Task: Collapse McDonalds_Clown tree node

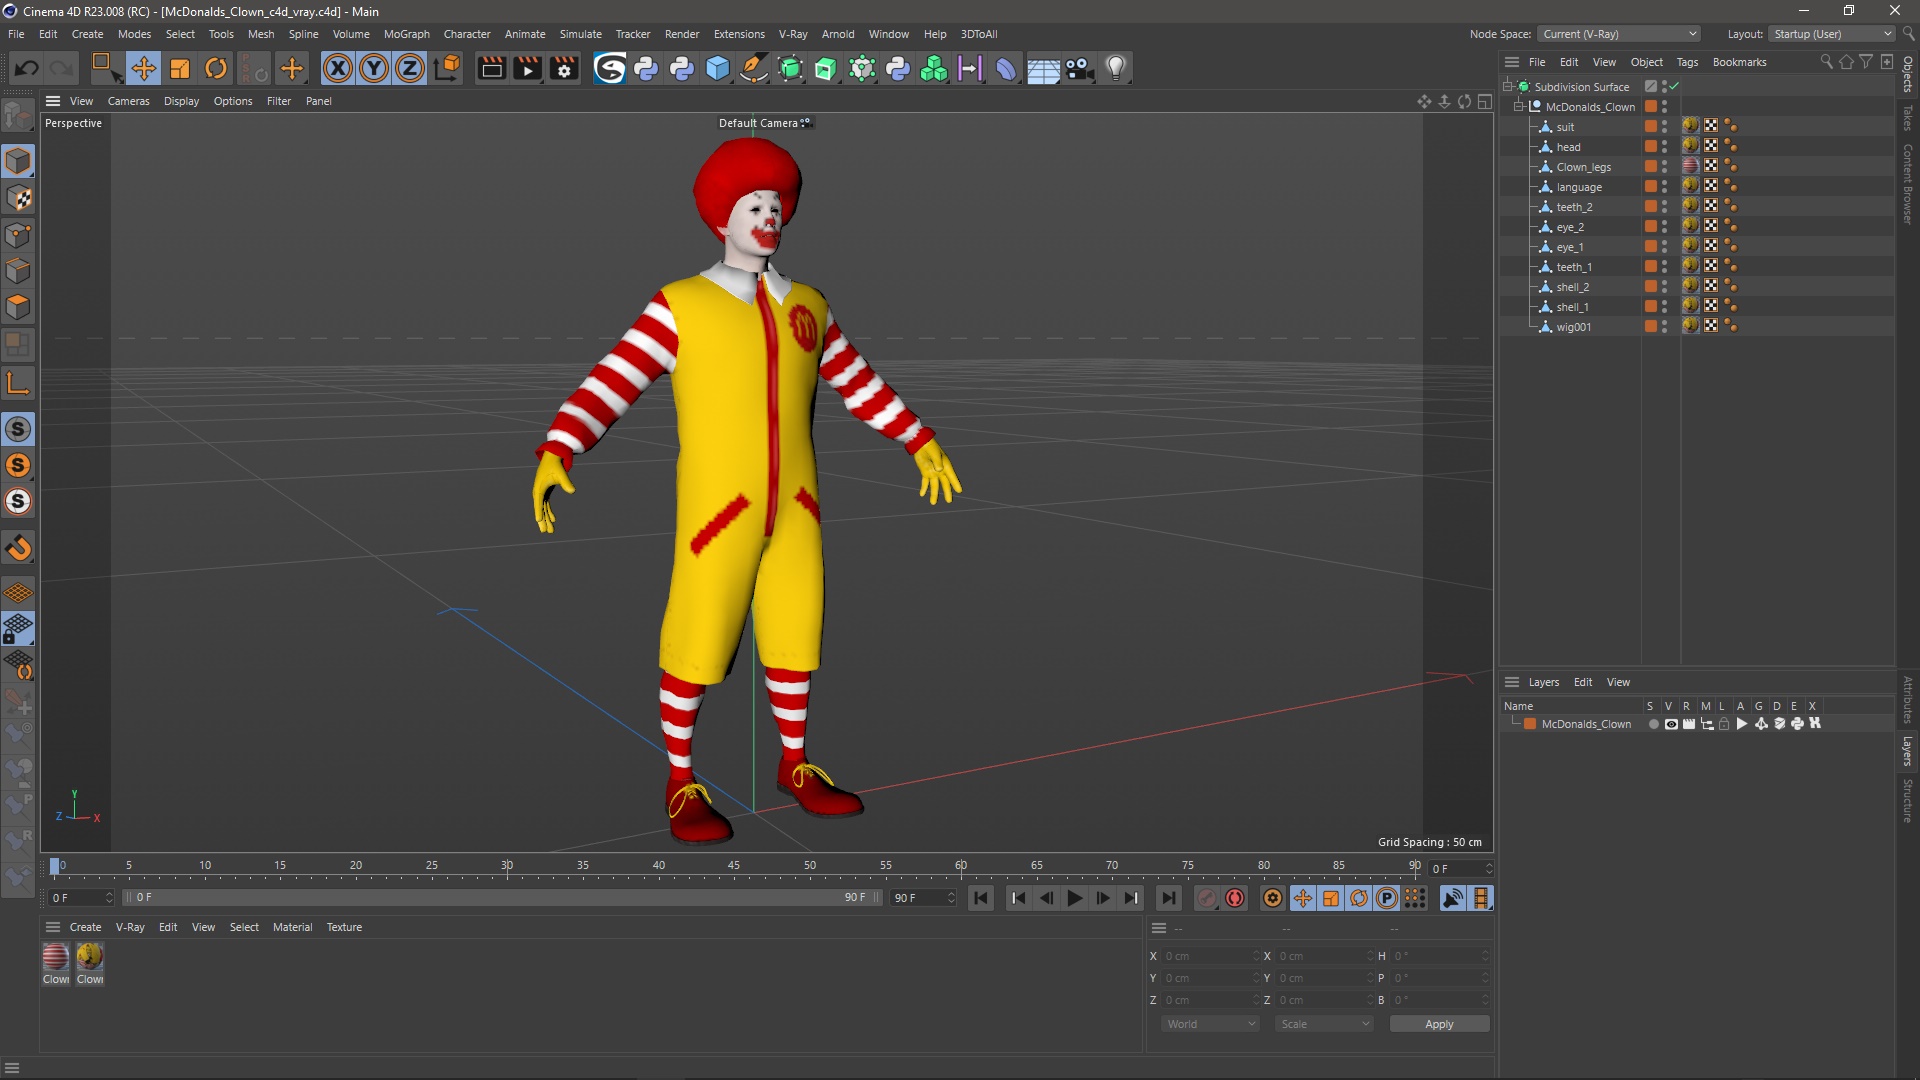Action: click(1518, 107)
